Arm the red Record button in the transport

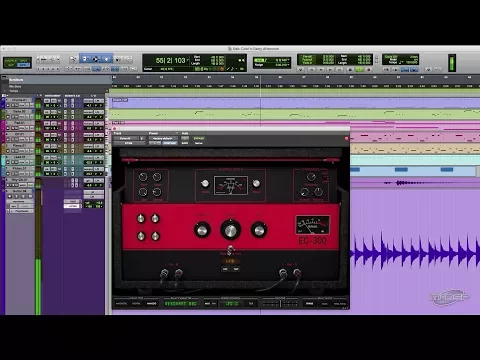(368, 70)
